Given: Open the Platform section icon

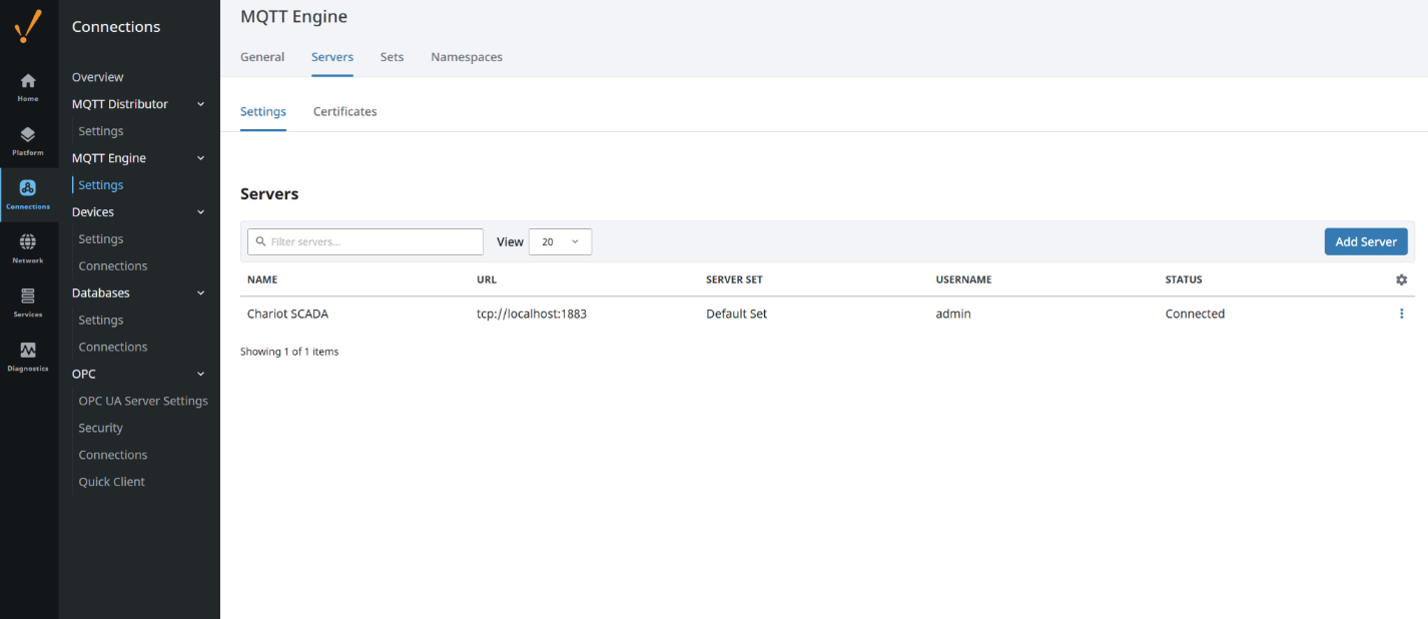Looking at the screenshot, I should (28, 141).
